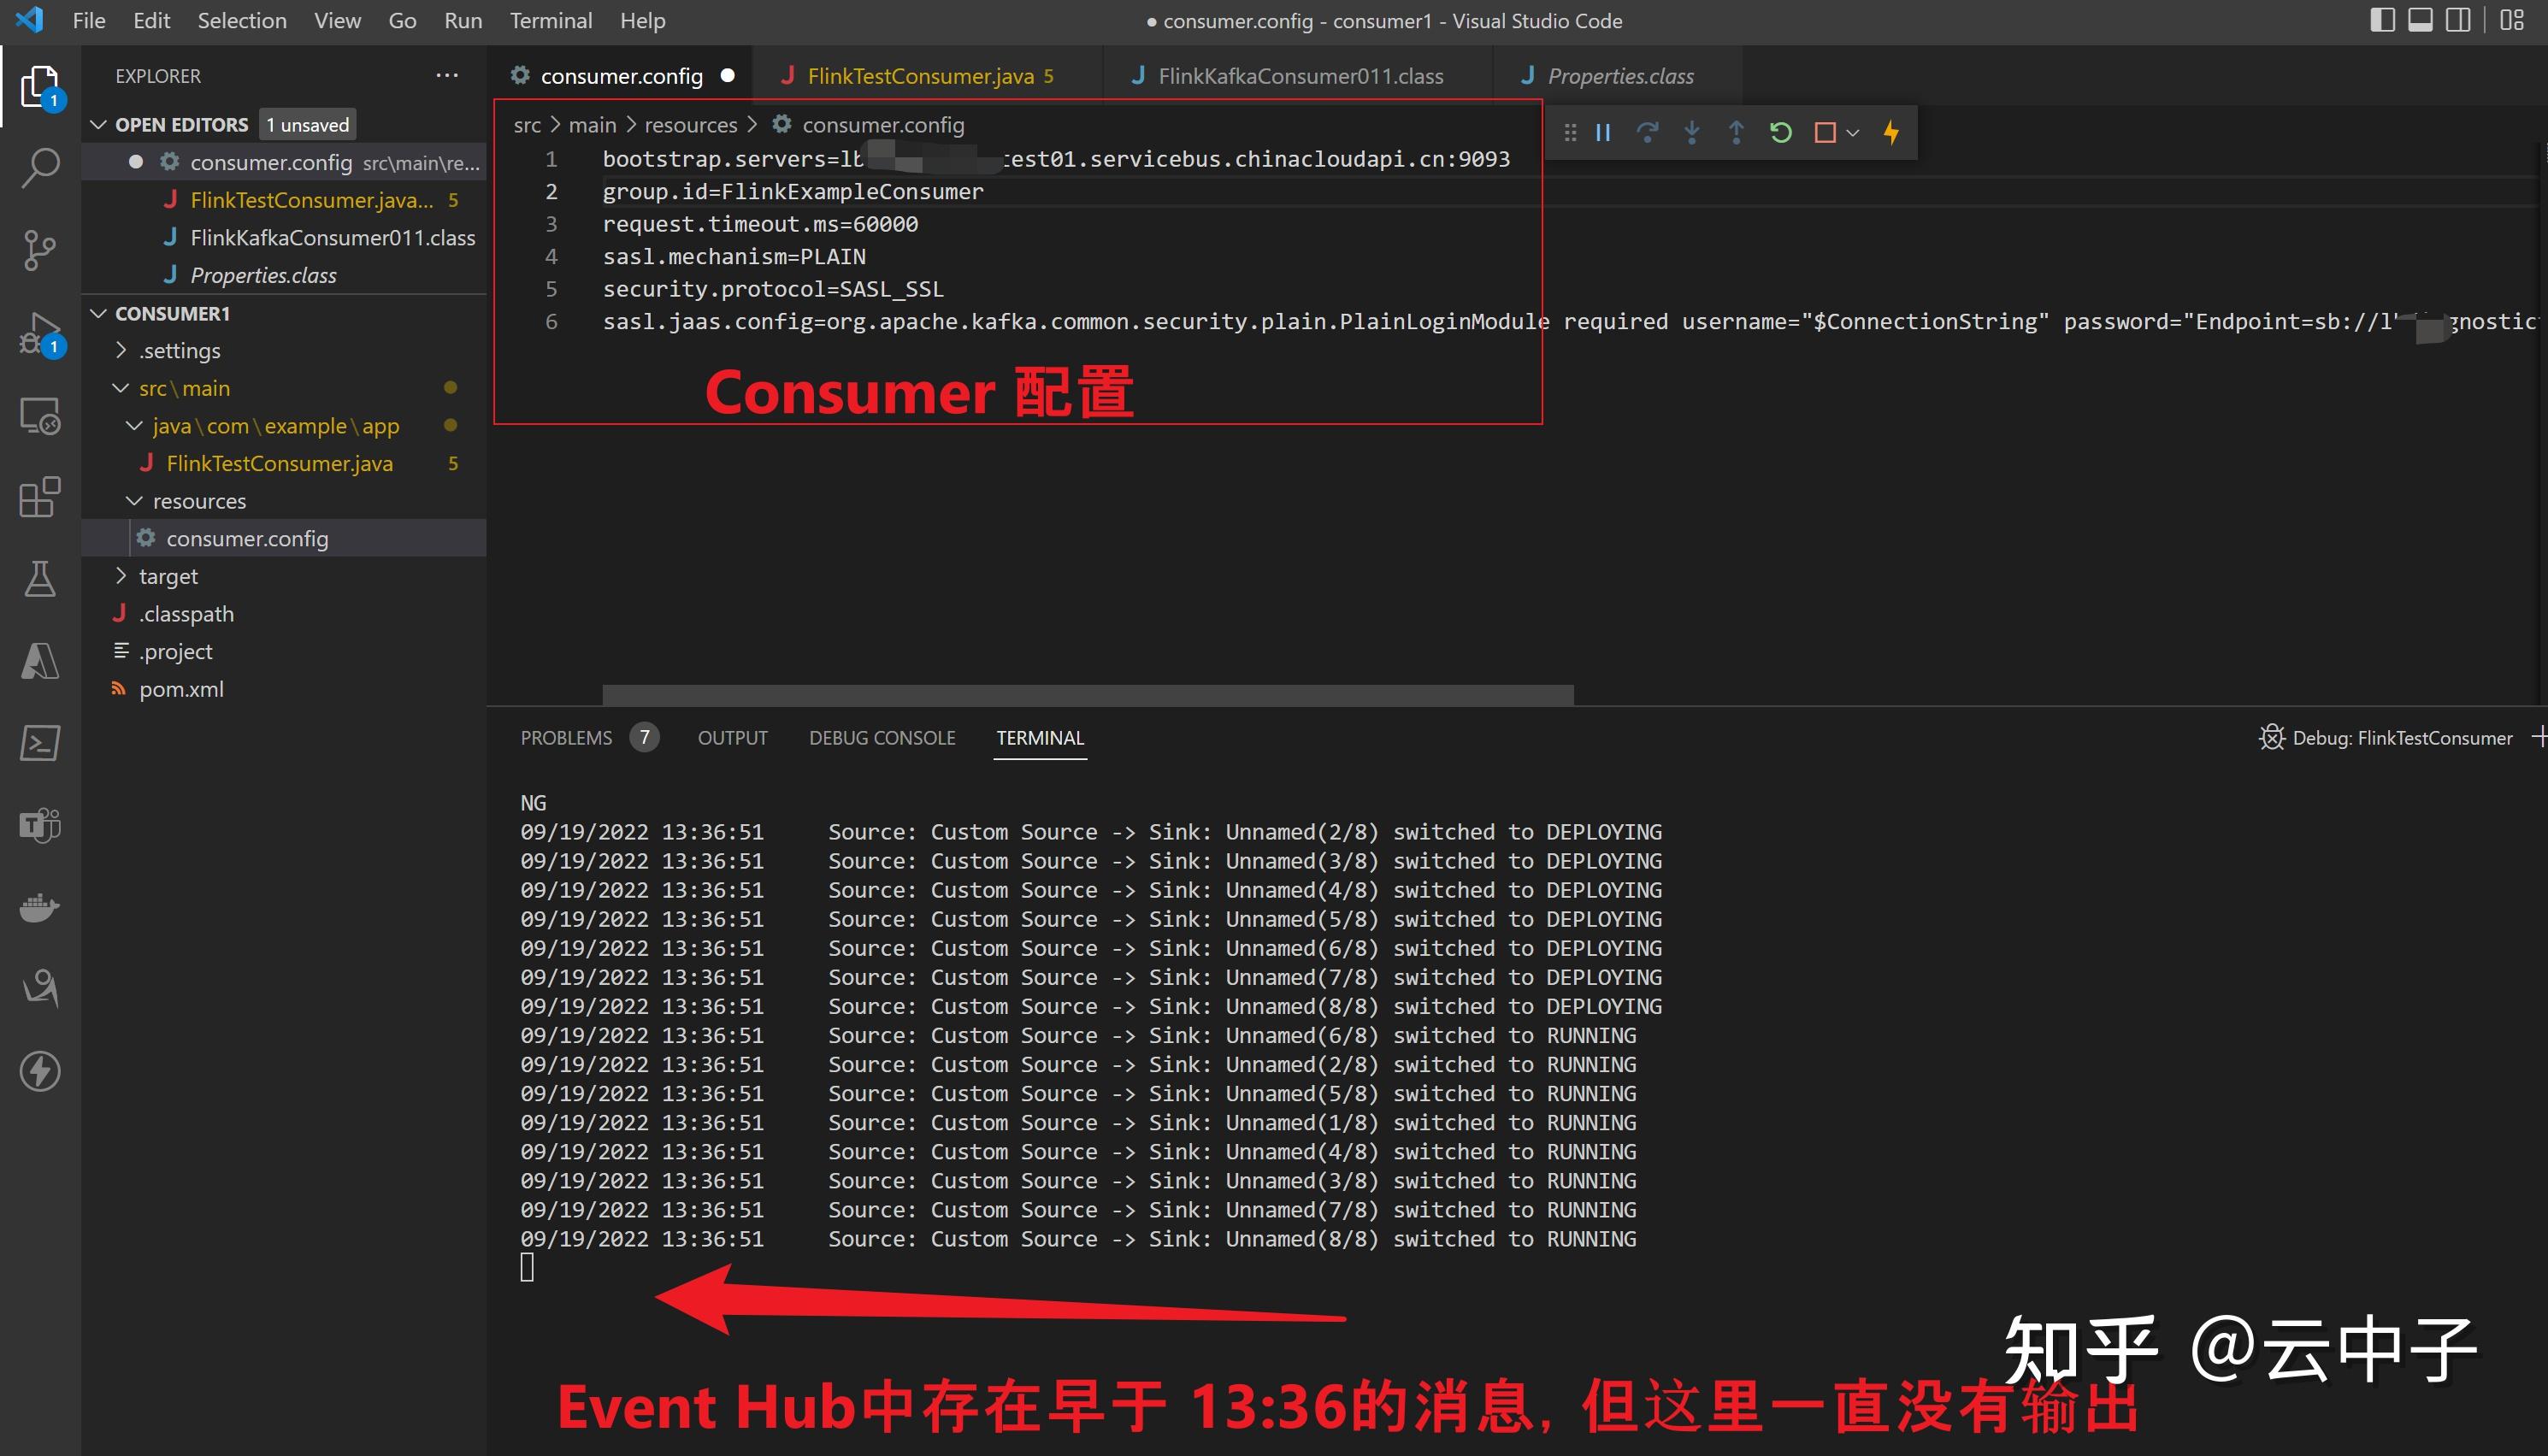Open the Azure extension sidebar

(40, 660)
